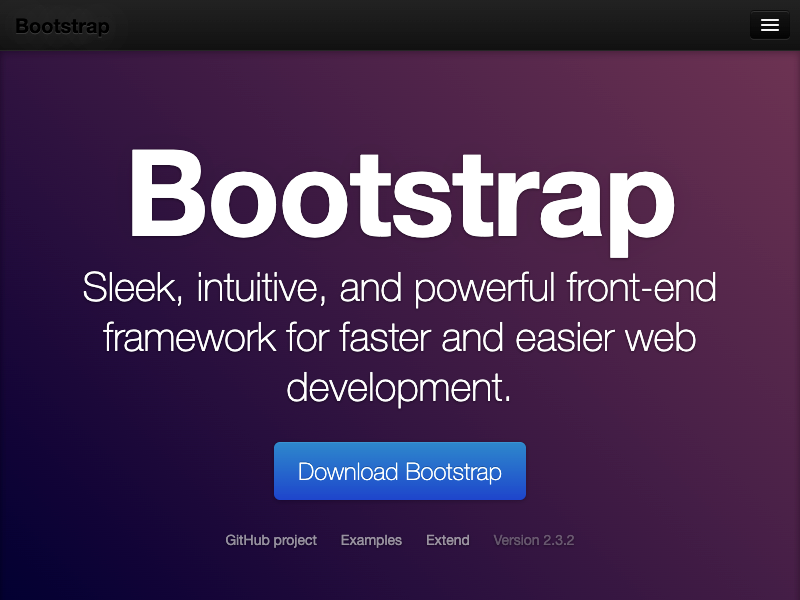Click the Download Bootstrap button
The image size is (800, 600).
(x=399, y=471)
